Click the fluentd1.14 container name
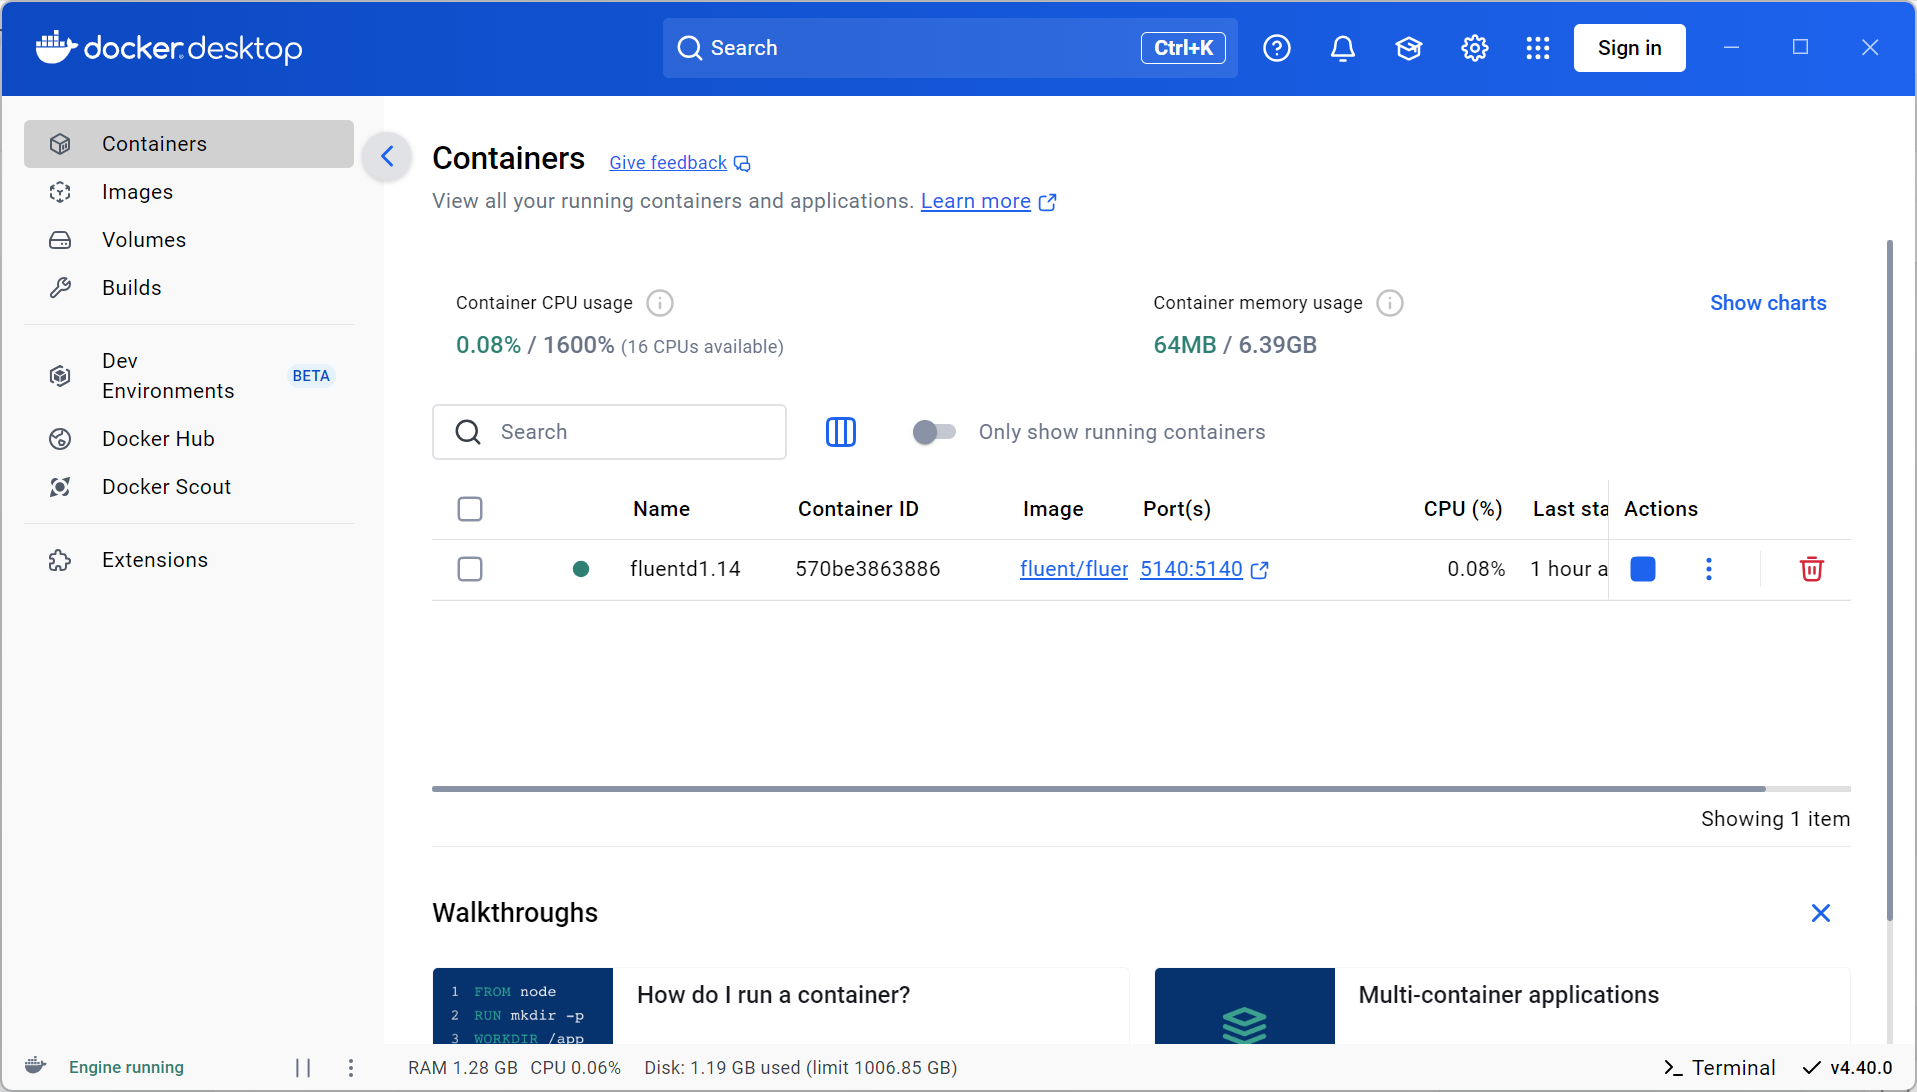1917x1092 pixels. point(685,569)
